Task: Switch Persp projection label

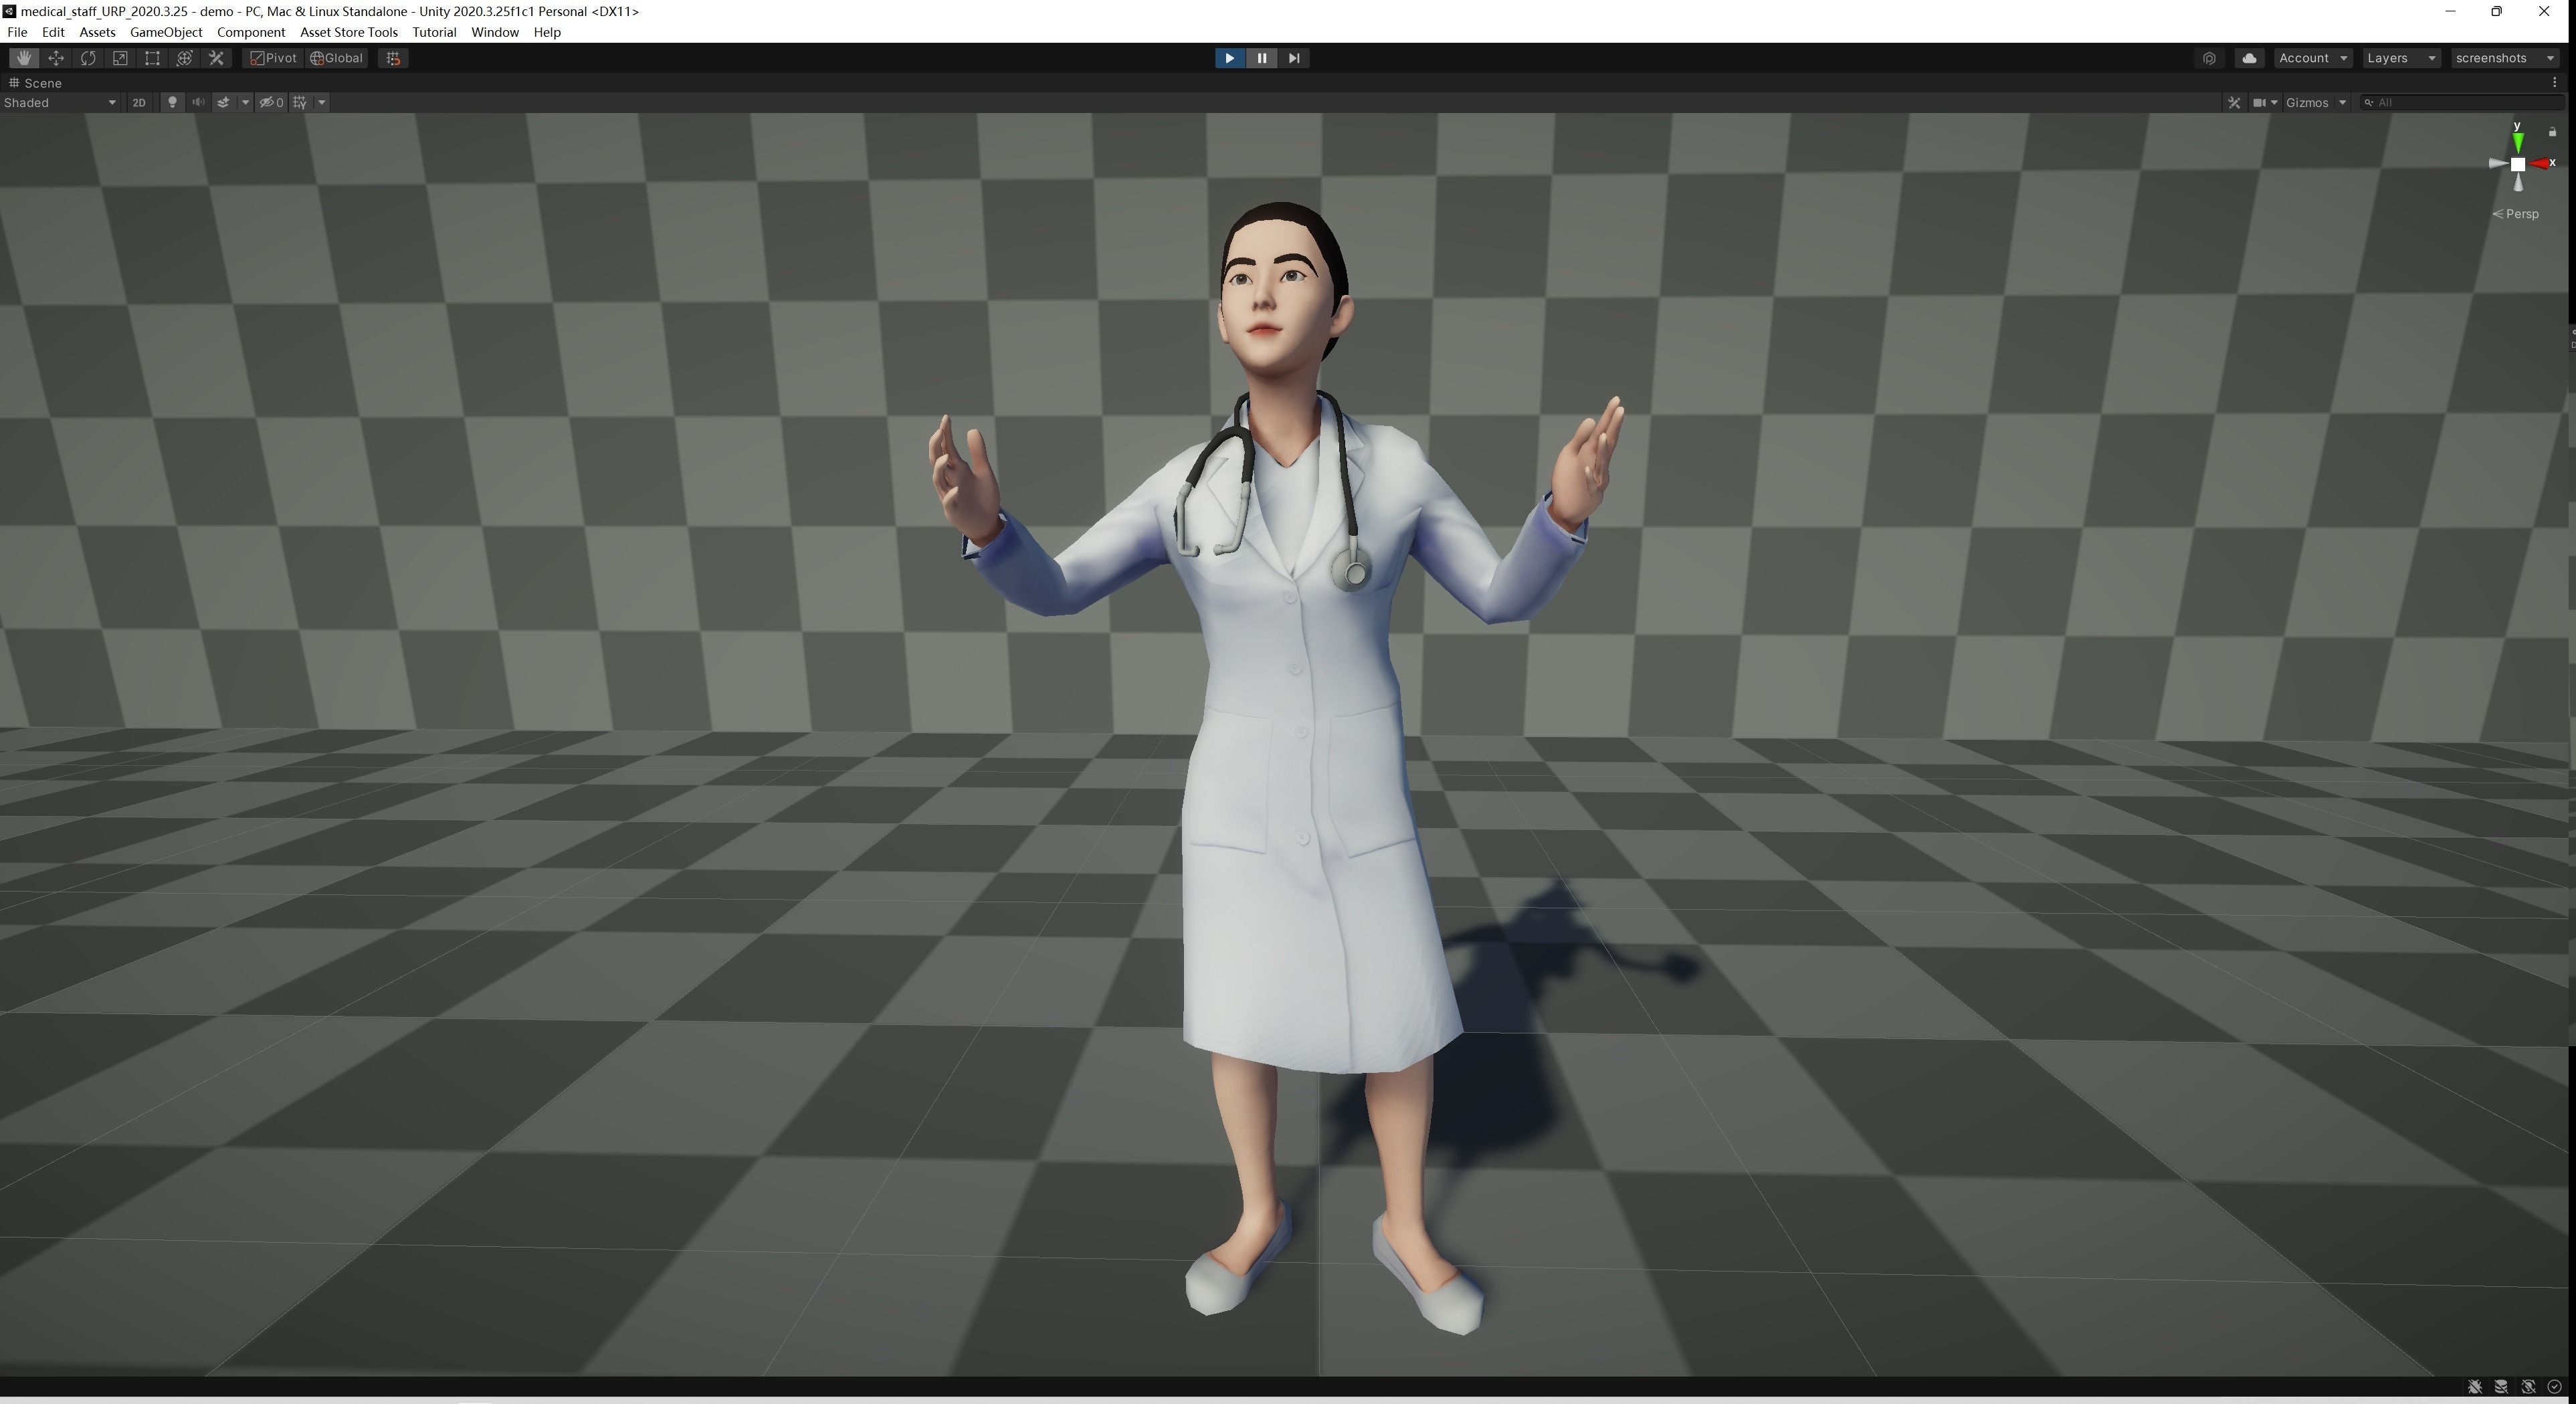Action: click(2515, 214)
